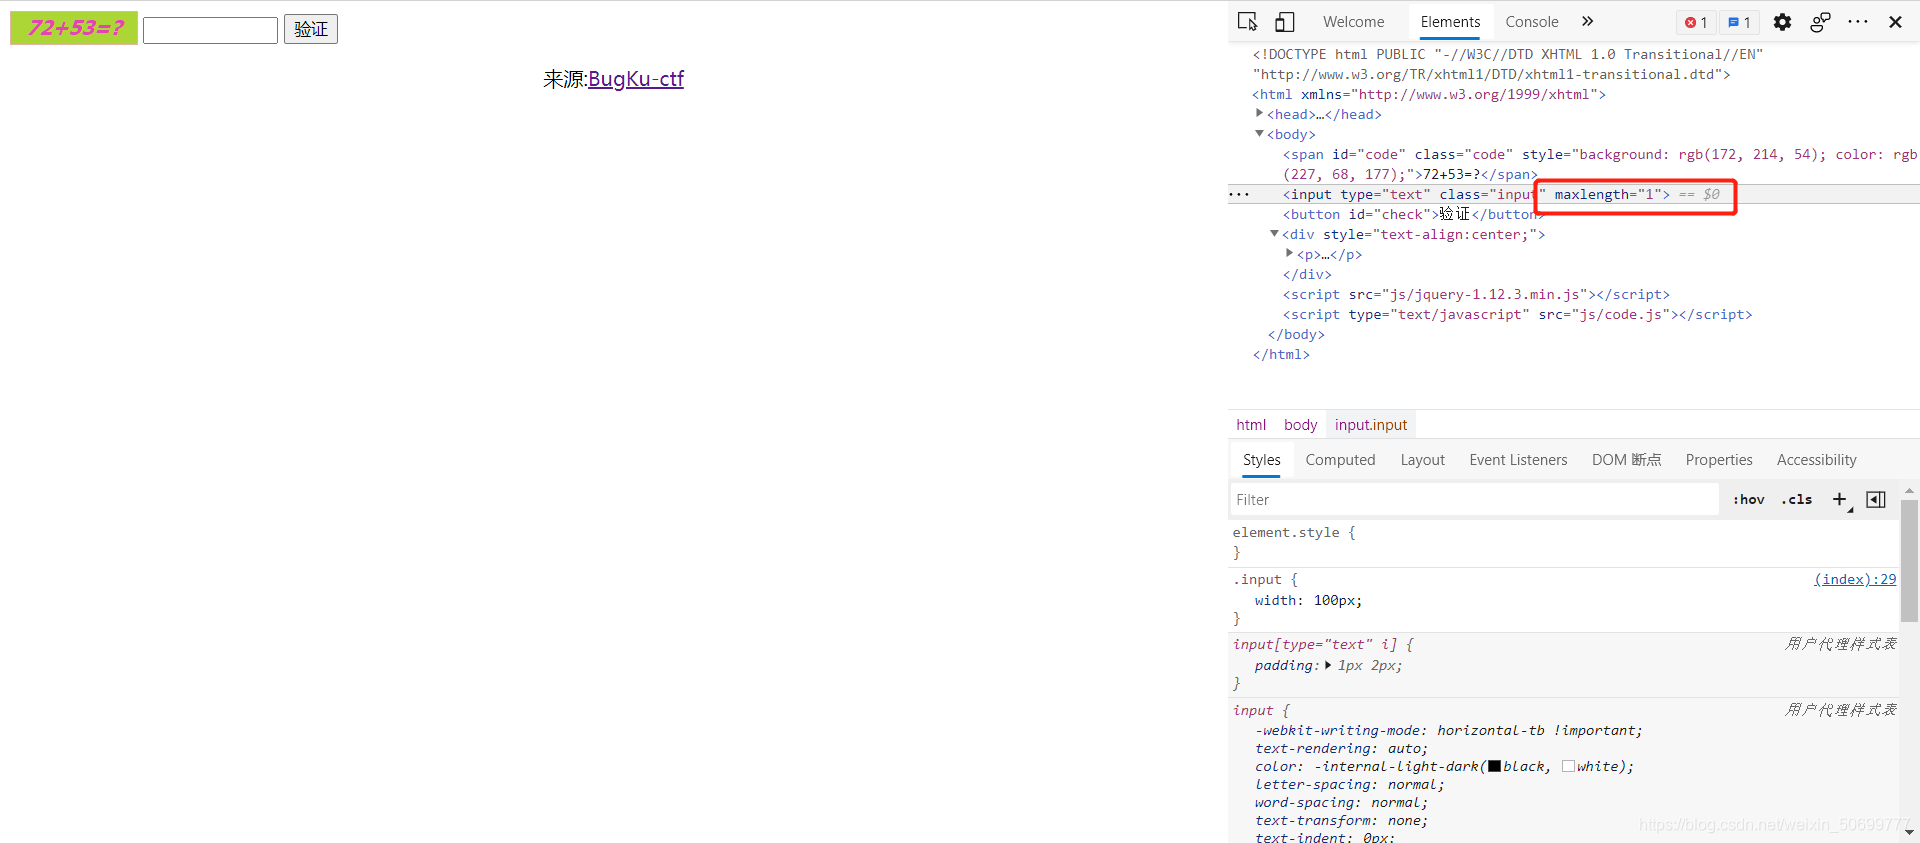Open the BugKu-ctf link
The image size is (1920, 843).
636,79
